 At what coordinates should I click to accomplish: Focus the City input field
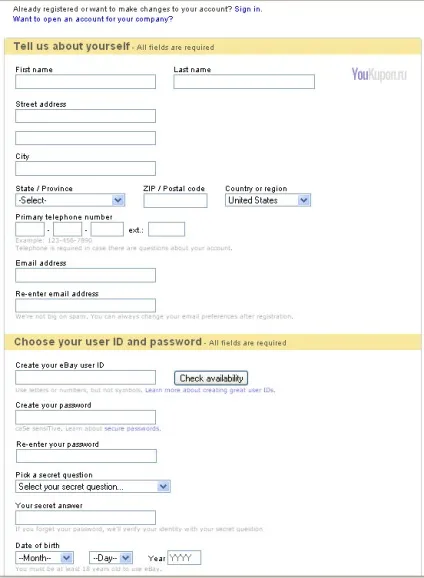point(86,168)
